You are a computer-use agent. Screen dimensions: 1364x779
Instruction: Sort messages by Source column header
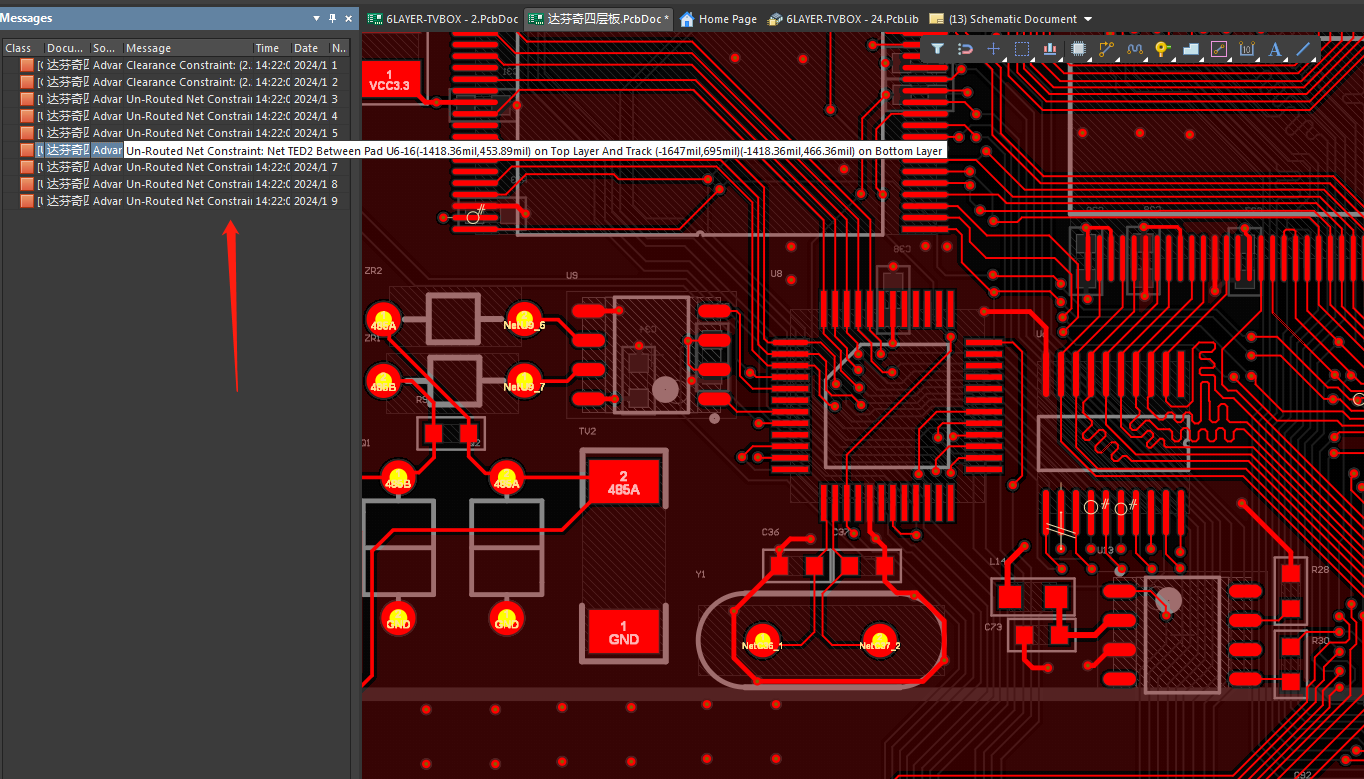[105, 48]
